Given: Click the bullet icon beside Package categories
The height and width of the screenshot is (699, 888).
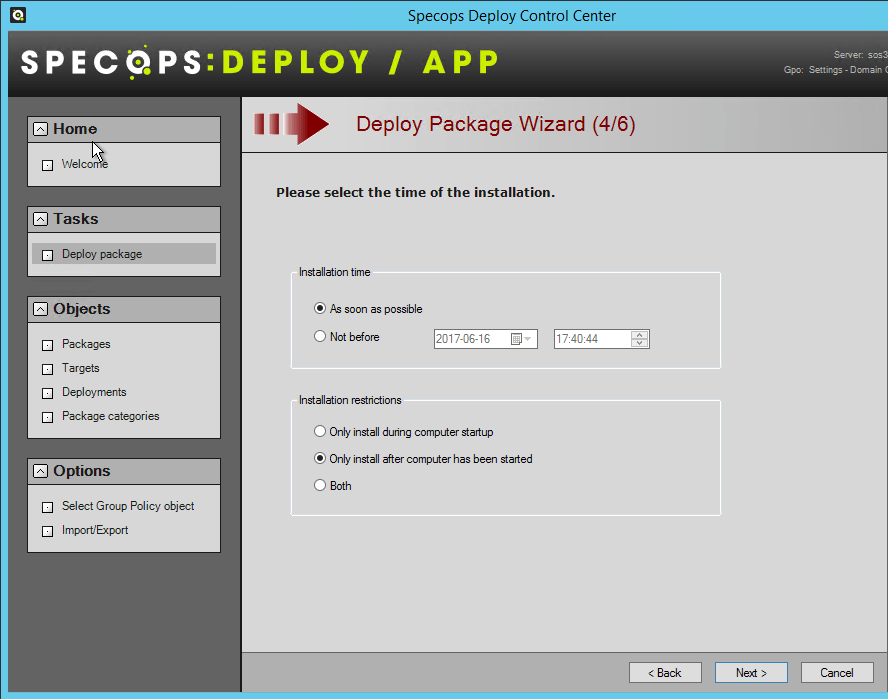Looking at the screenshot, I should click(48, 417).
